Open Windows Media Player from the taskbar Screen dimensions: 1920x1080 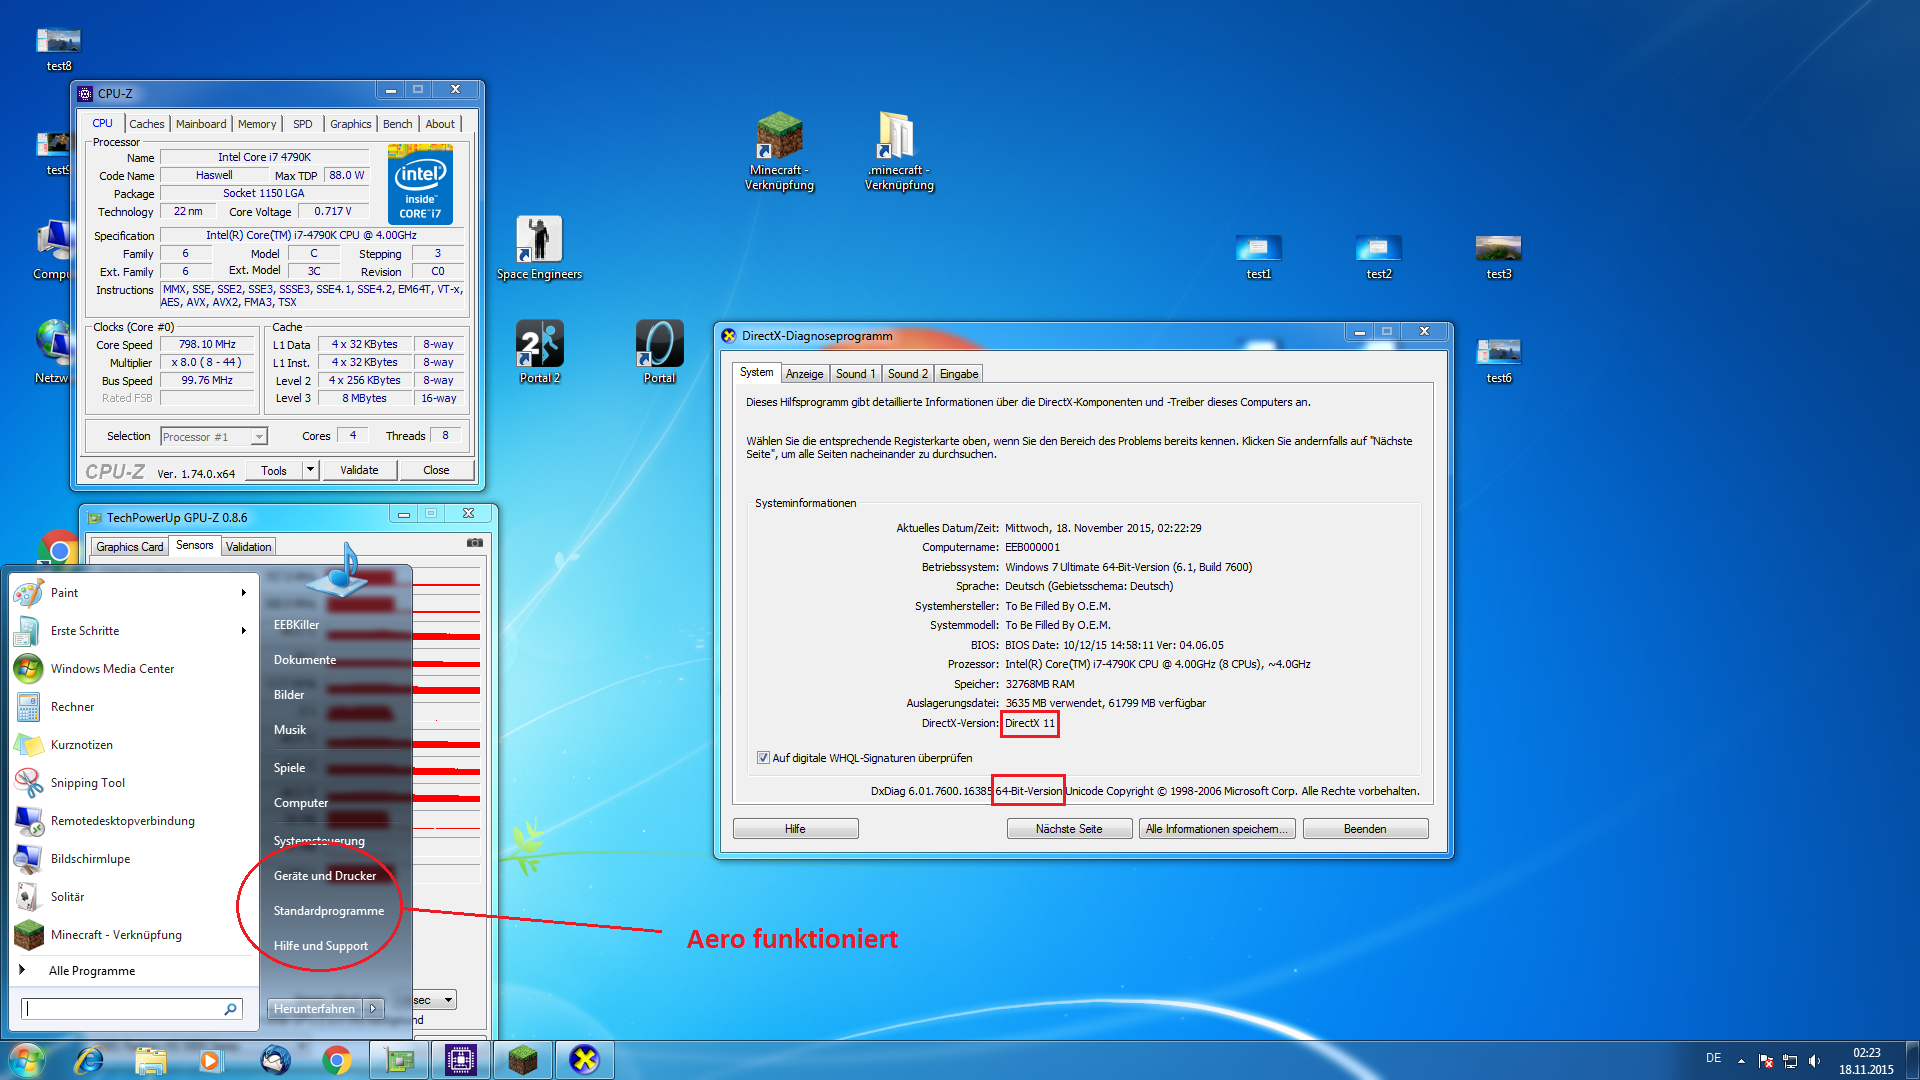coord(211,1060)
